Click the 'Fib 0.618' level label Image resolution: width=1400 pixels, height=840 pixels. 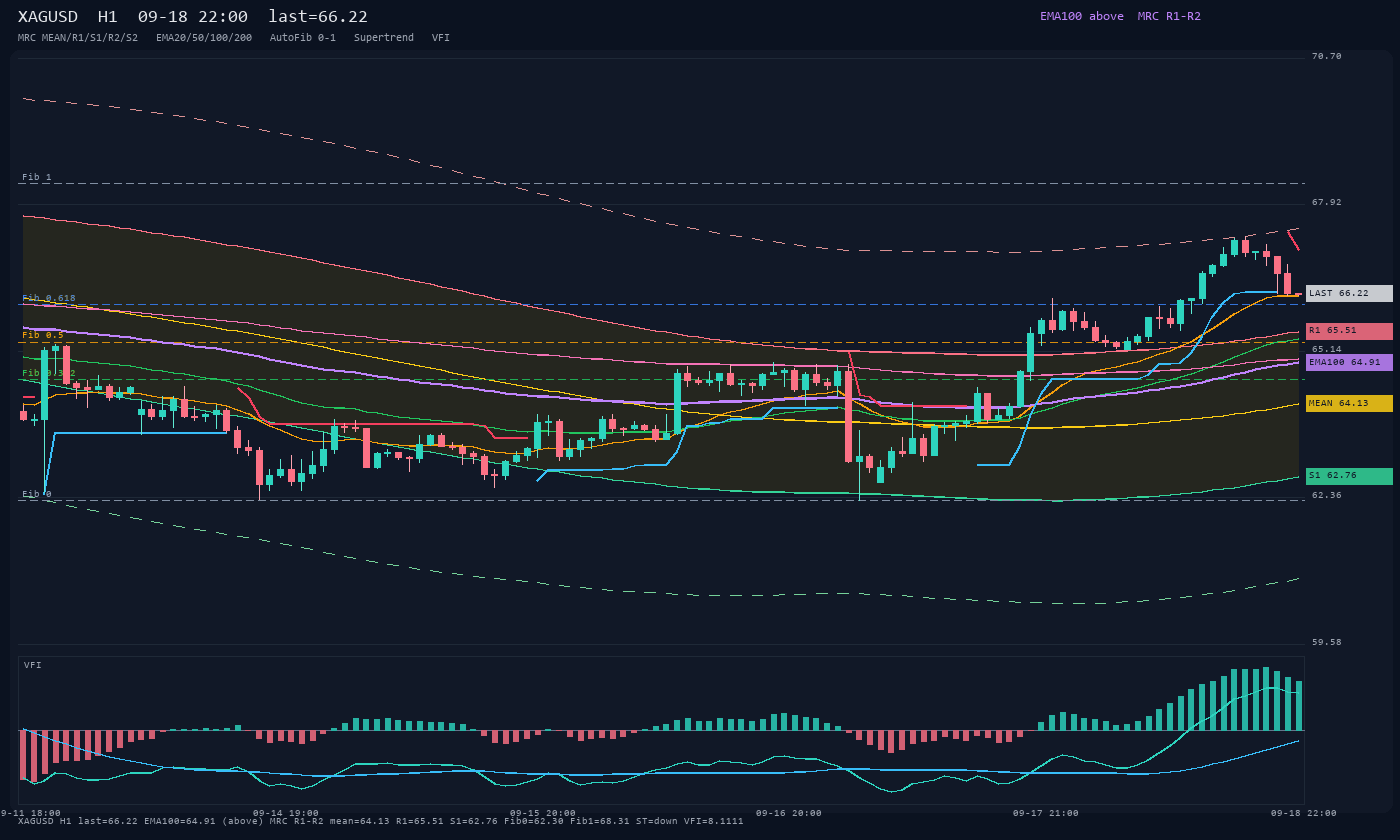(49, 298)
